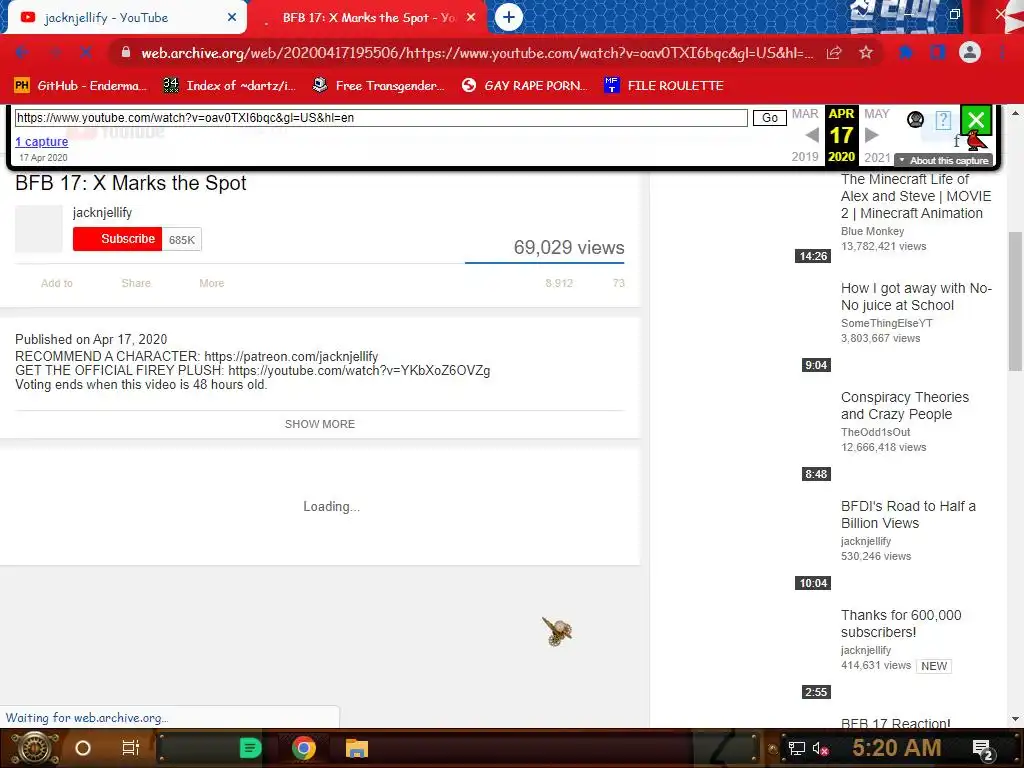Open the network icon in system tray
This screenshot has width=1024, height=768.
click(797, 748)
